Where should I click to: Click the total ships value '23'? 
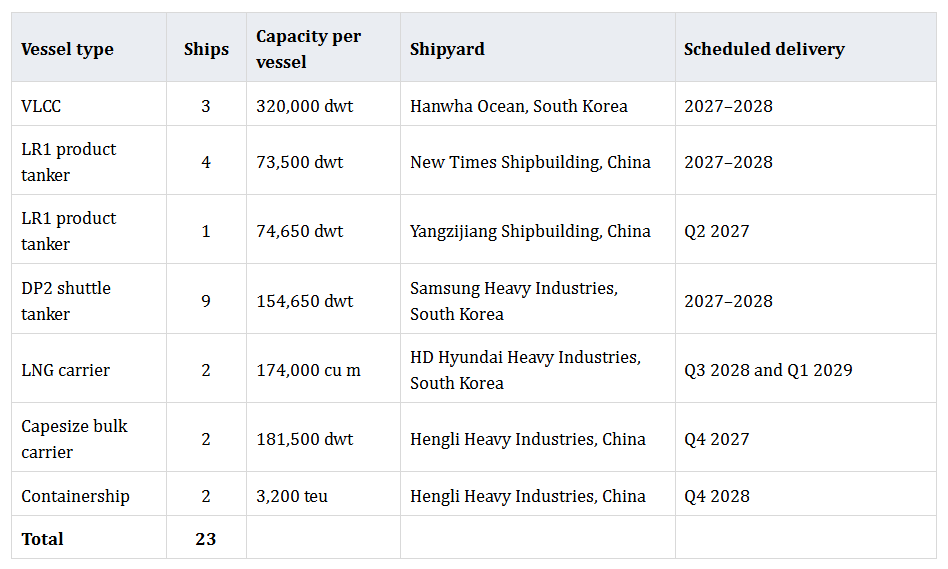pyautogui.click(x=206, y=539)
